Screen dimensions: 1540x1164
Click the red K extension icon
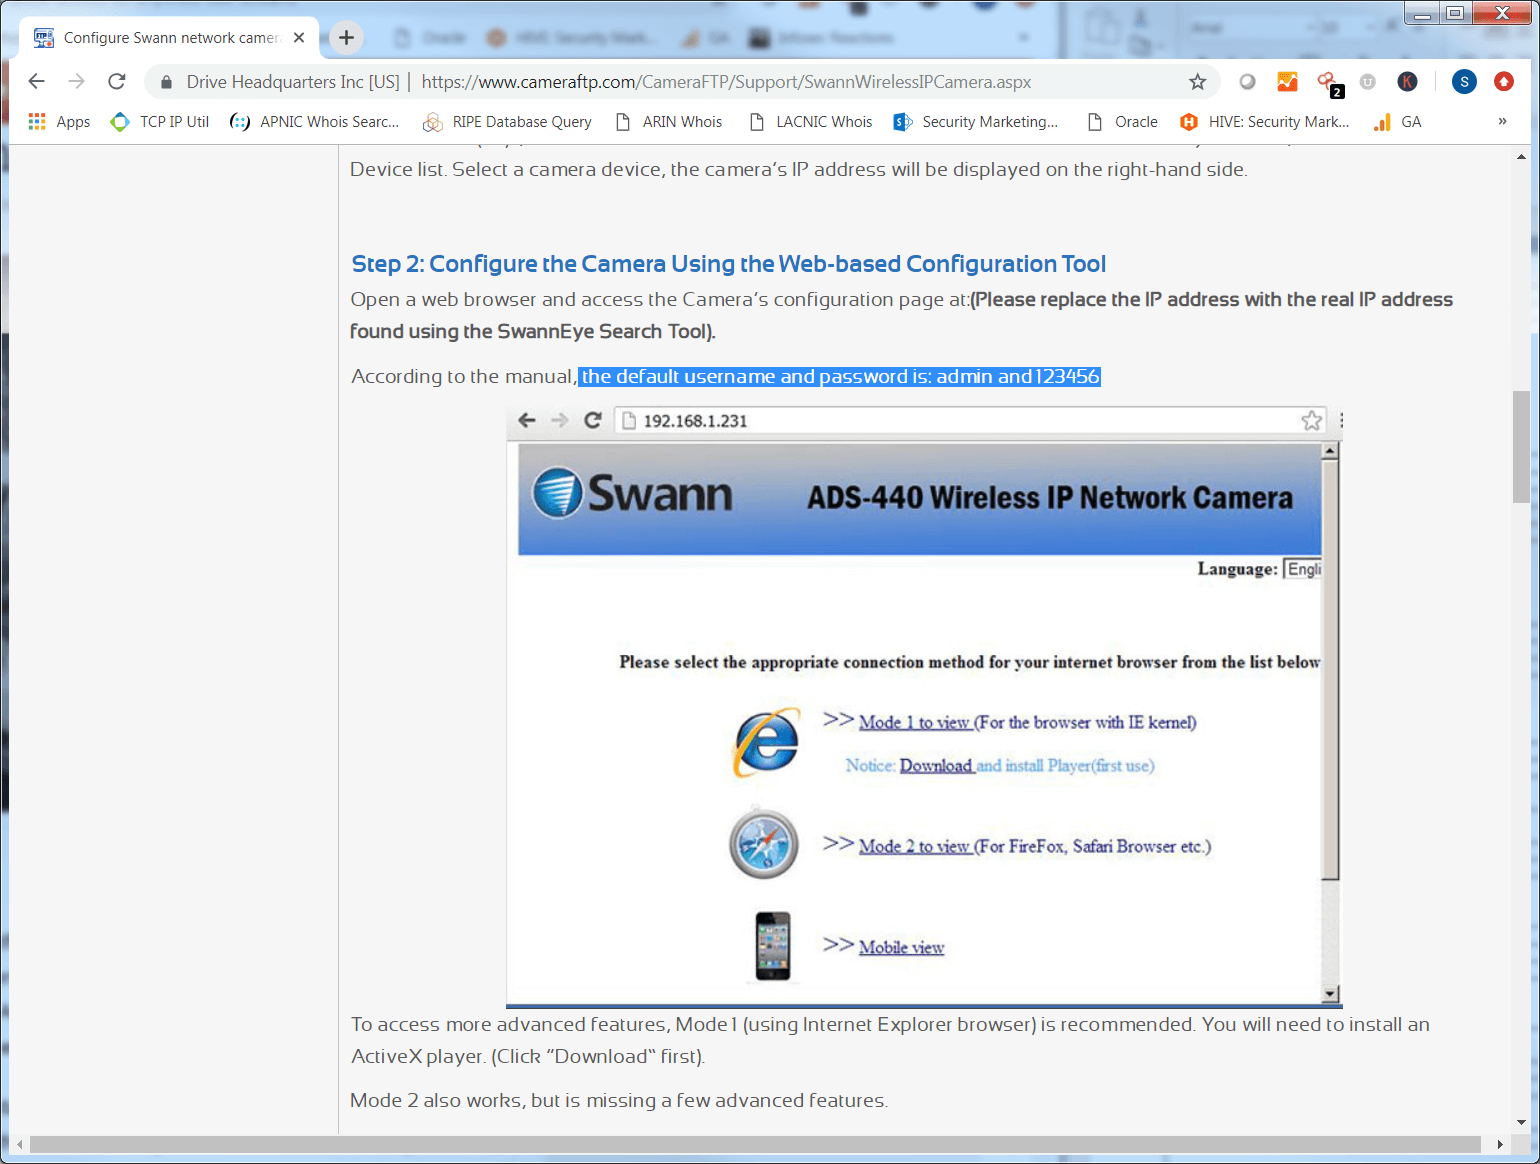point(1407,82)
